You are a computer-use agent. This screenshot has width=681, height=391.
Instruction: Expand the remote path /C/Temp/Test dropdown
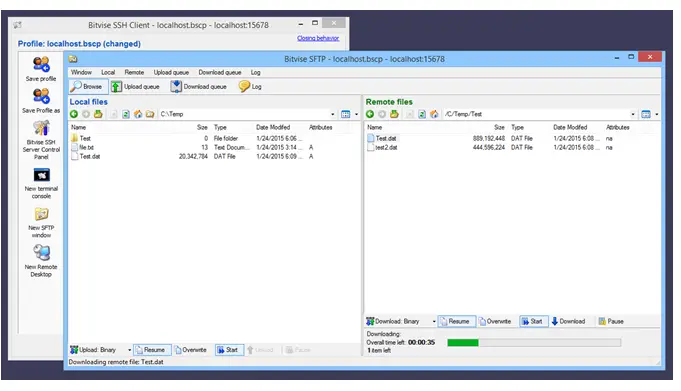633,114
